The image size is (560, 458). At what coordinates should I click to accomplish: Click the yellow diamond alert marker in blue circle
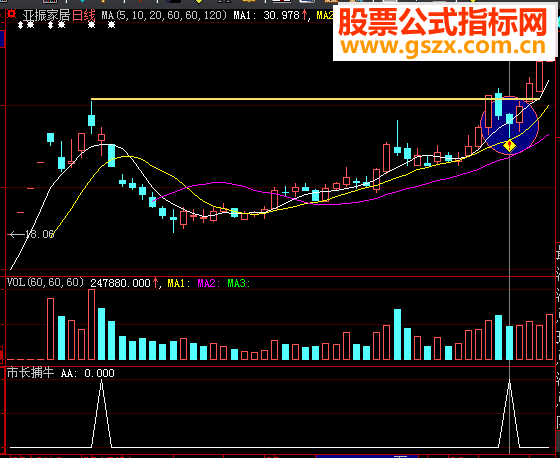(x=509, y=145)
